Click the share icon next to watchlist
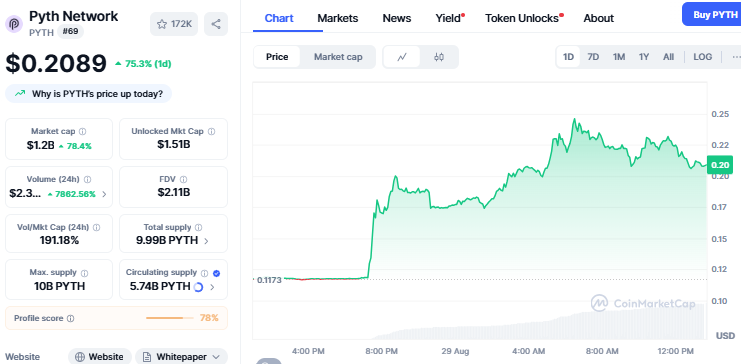 click(216, 24)
